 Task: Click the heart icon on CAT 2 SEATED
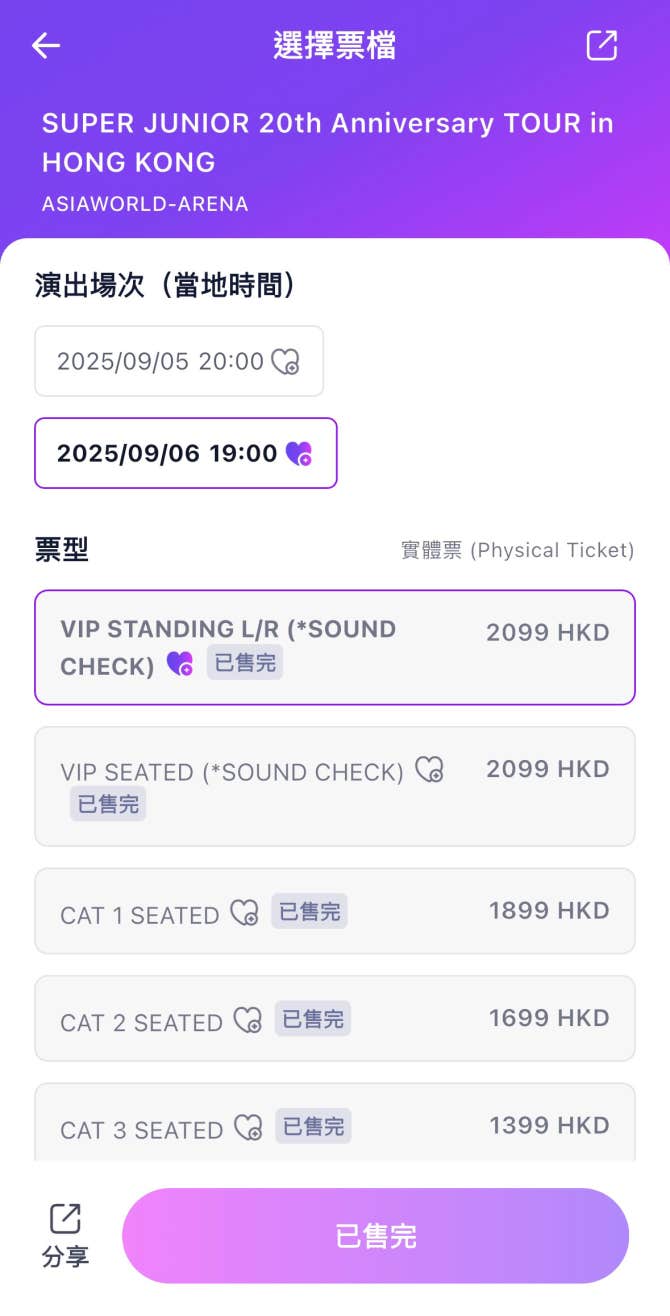(246, 1019)
